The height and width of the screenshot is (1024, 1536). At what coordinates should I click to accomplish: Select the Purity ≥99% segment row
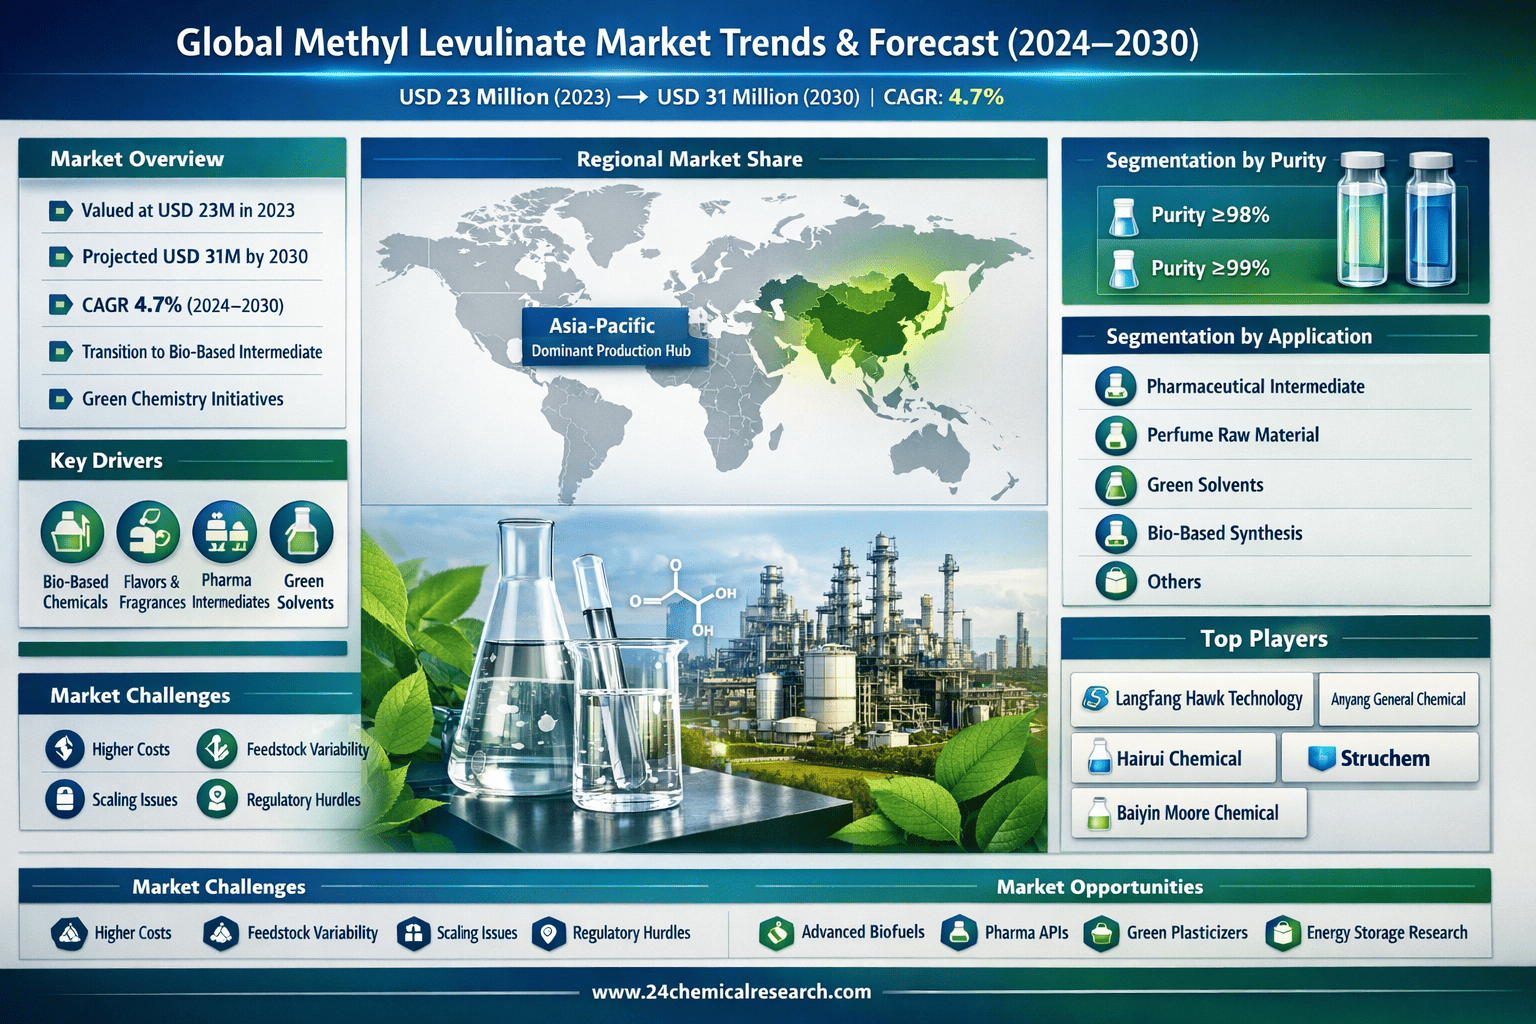(x=1215, y=268)
